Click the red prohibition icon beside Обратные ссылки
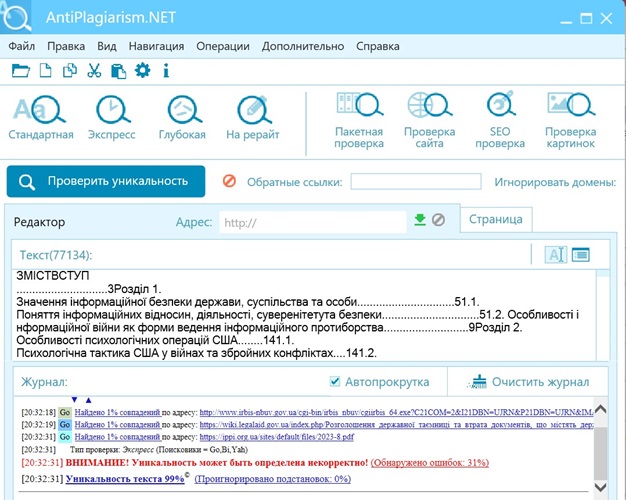Screen dimensions: 626x500 (x=229, y=181)
